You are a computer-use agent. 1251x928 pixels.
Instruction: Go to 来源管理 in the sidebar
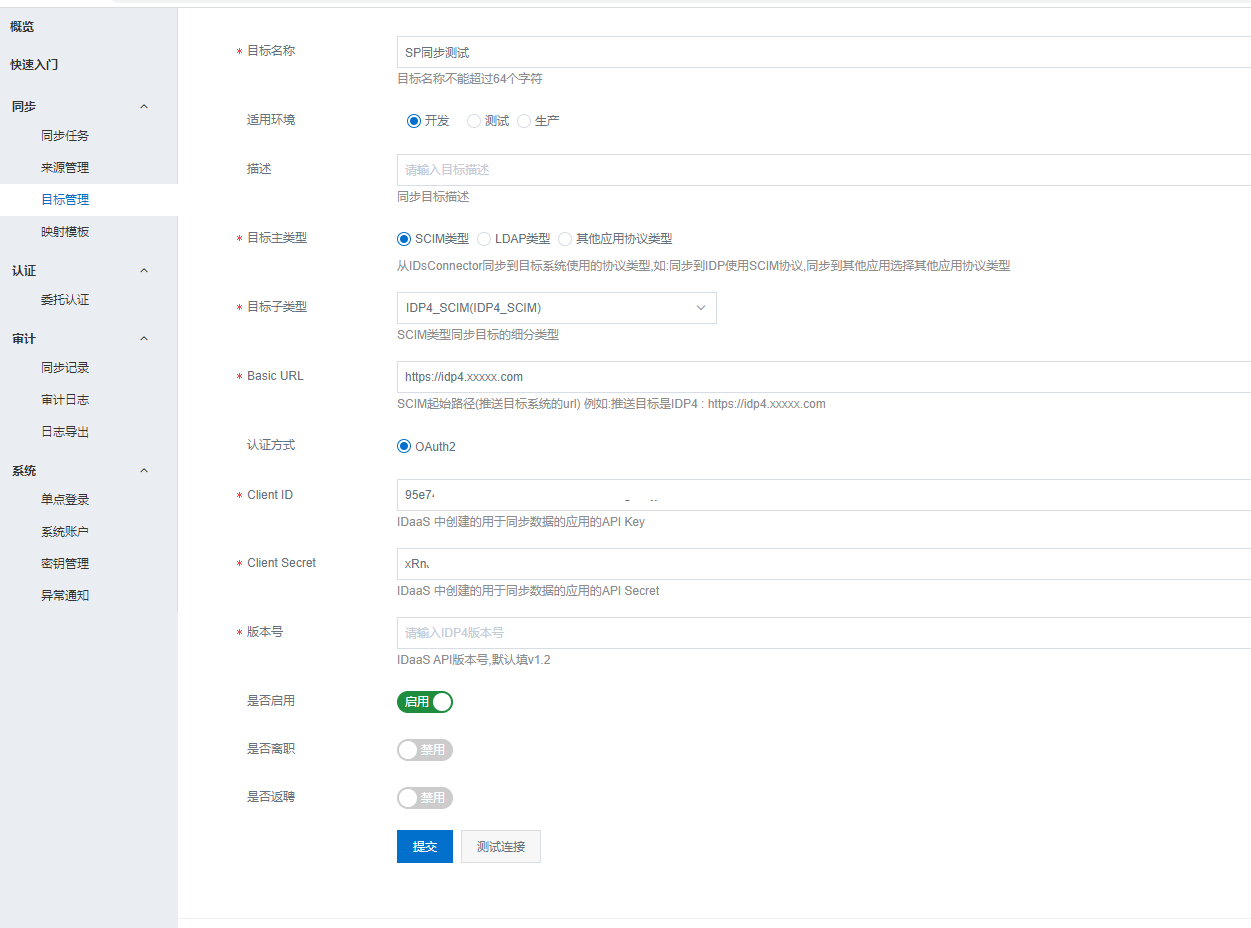(65, 168)
